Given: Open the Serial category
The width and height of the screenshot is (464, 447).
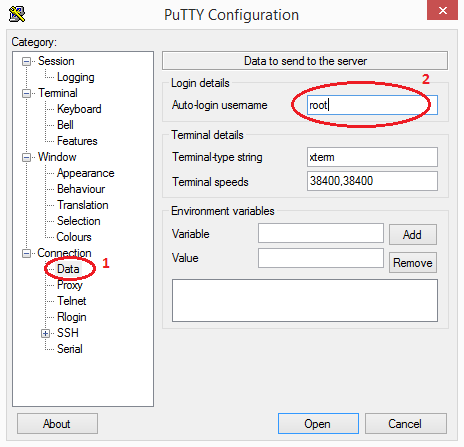Looking at the screenshot, I should click(70, 349).
